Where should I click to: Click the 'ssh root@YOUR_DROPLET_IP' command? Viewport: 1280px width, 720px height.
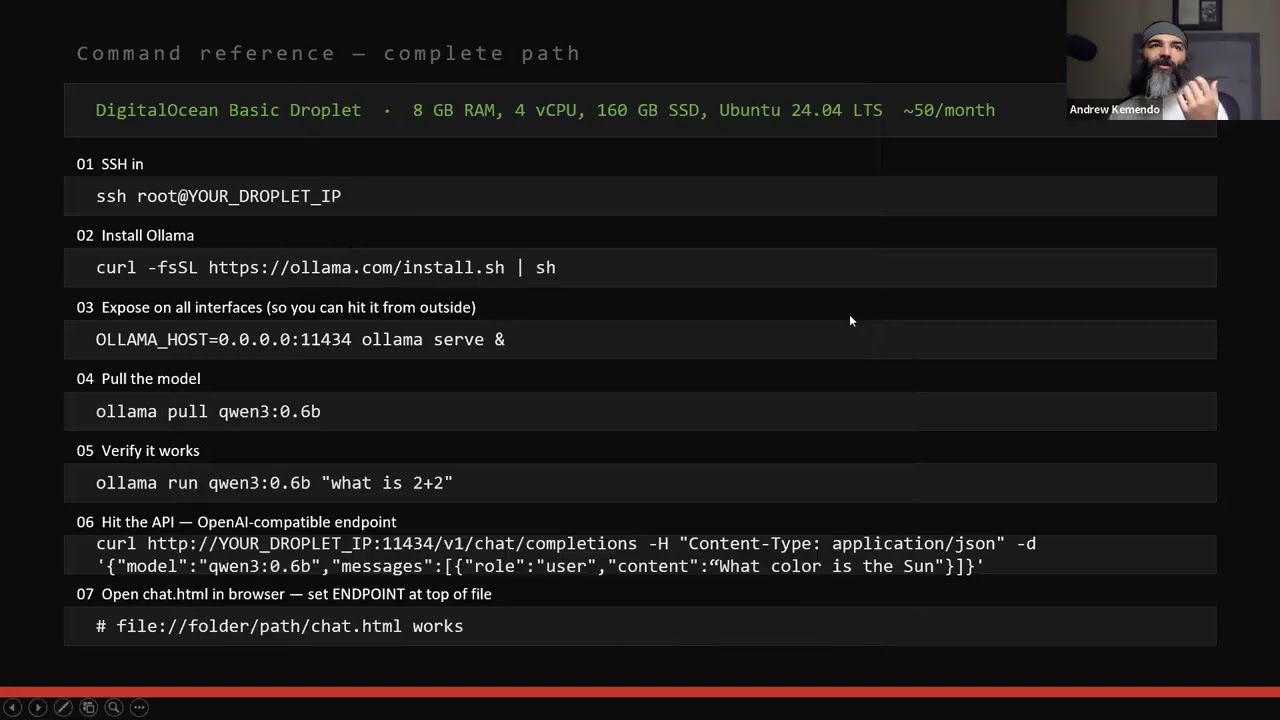pos(218,196)
